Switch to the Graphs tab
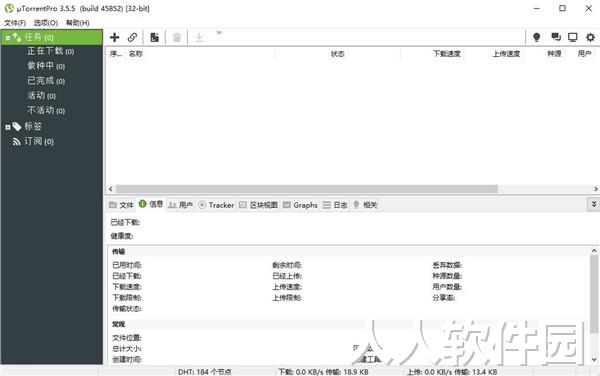This screenshot has width=600, height=376. coord(300,205)
